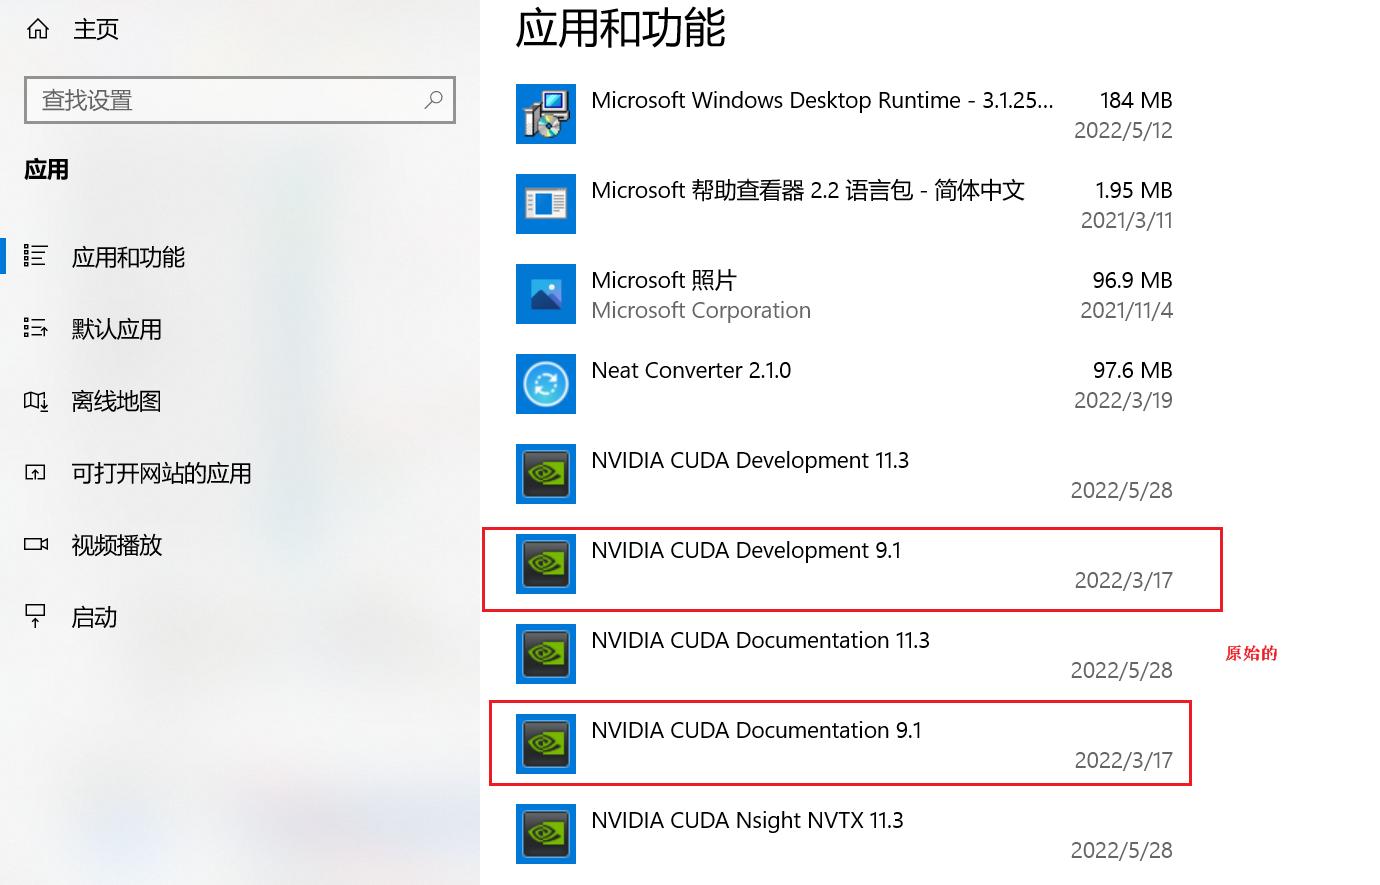Image resolution: width=1380 pixels, height=885 pixels.
Task: Click the 2021/11/4 install date
Action: coord(1127,310)
